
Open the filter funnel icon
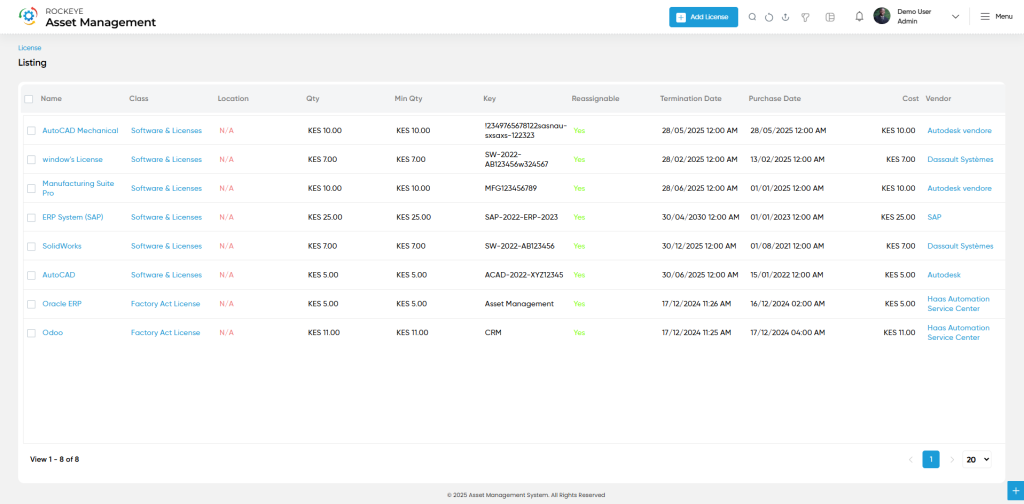pyautogui.click(x=805, y=17)
